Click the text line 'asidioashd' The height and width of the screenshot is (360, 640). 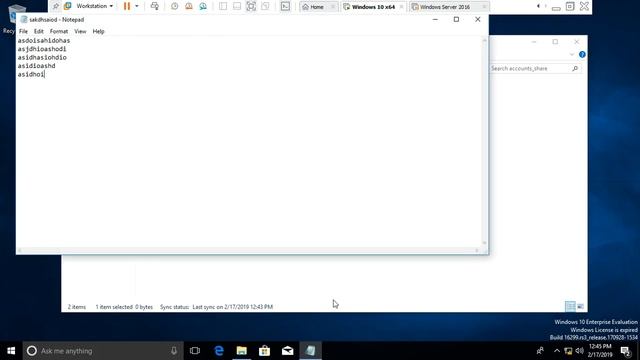tap(36, 66)
